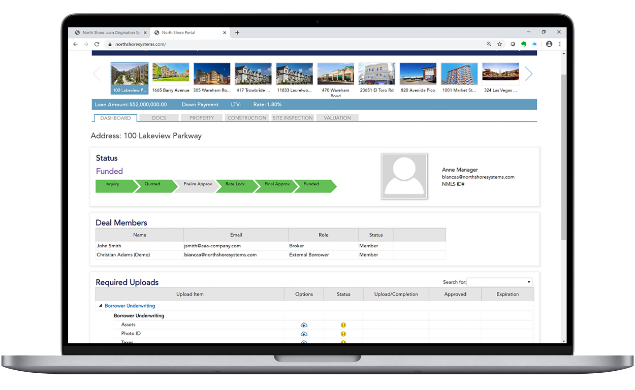Open the PROPERTY tab

coord(202,118)
